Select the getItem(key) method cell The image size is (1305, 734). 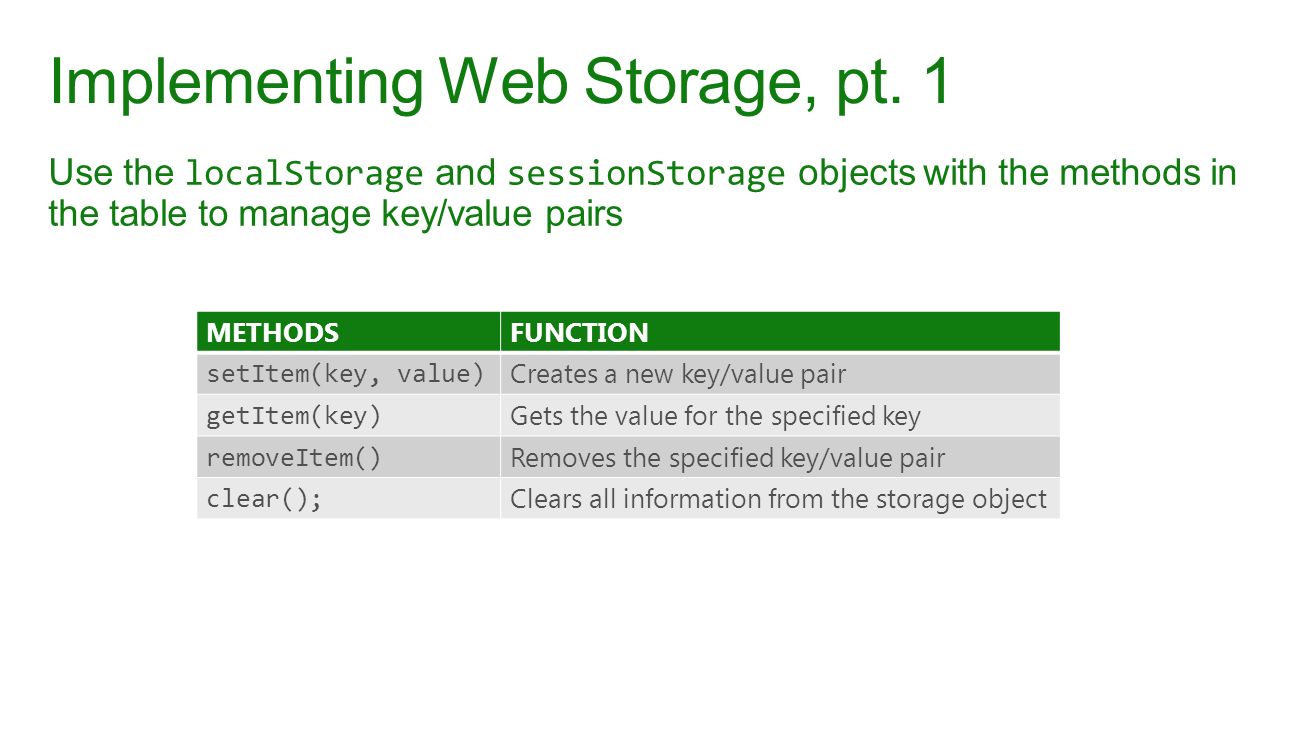pyautogui.click(x=348, y=415)
